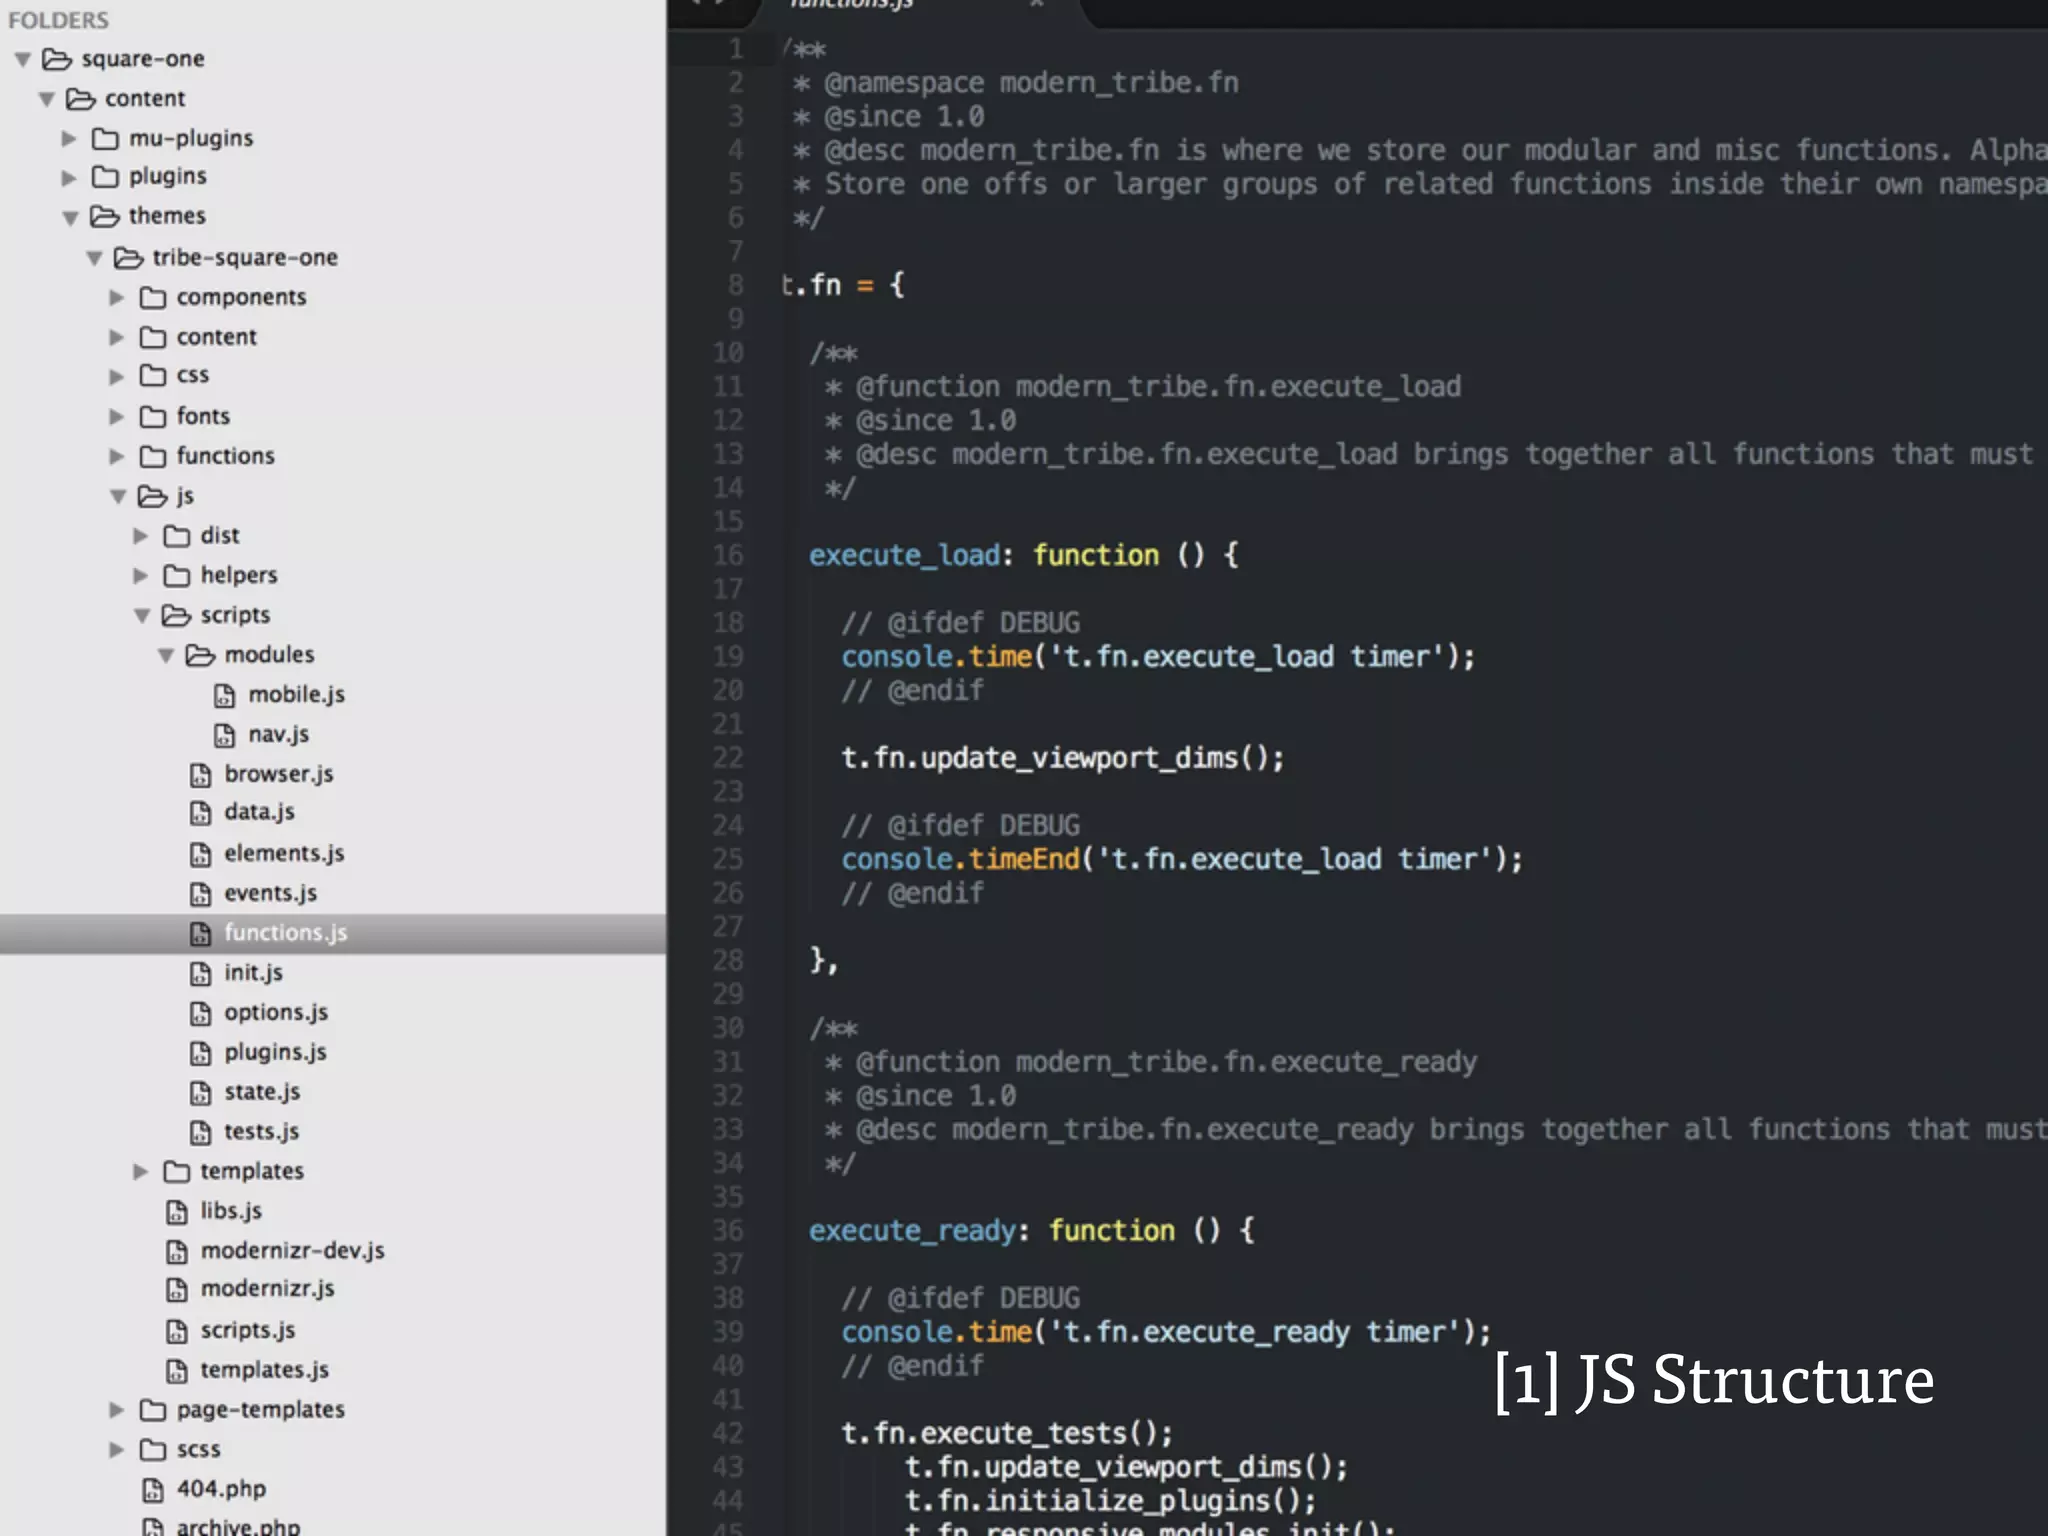Click the modernizr.js file icon
Screen dimensions: 2048x1536
177,1290
